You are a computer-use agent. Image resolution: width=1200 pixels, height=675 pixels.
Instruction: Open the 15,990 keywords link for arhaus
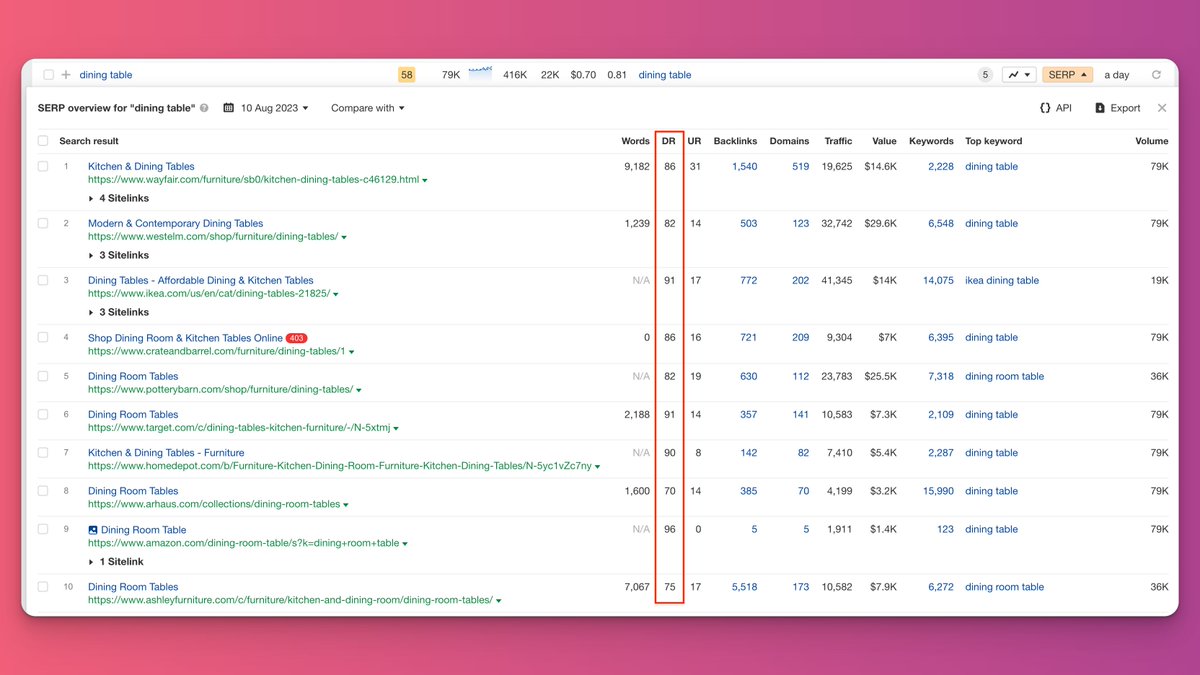[938, 491]
